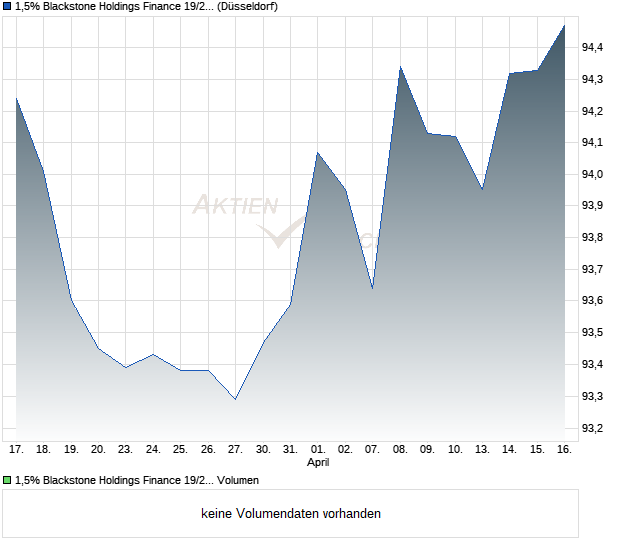Image resolution: width=620 pixels, height=546 pixels.
Task: Click the line's starting point on the 17th
Action: (16, 98)
